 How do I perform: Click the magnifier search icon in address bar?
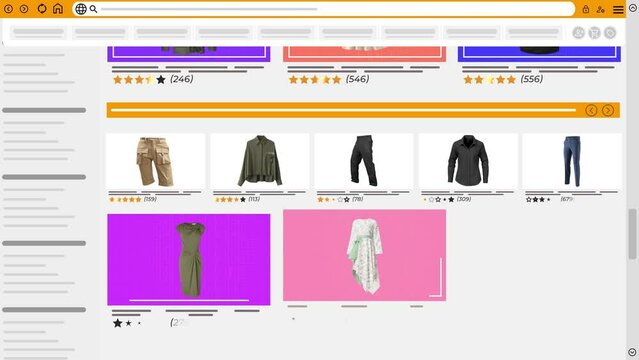pyautogui.click(x=93, y=9)
